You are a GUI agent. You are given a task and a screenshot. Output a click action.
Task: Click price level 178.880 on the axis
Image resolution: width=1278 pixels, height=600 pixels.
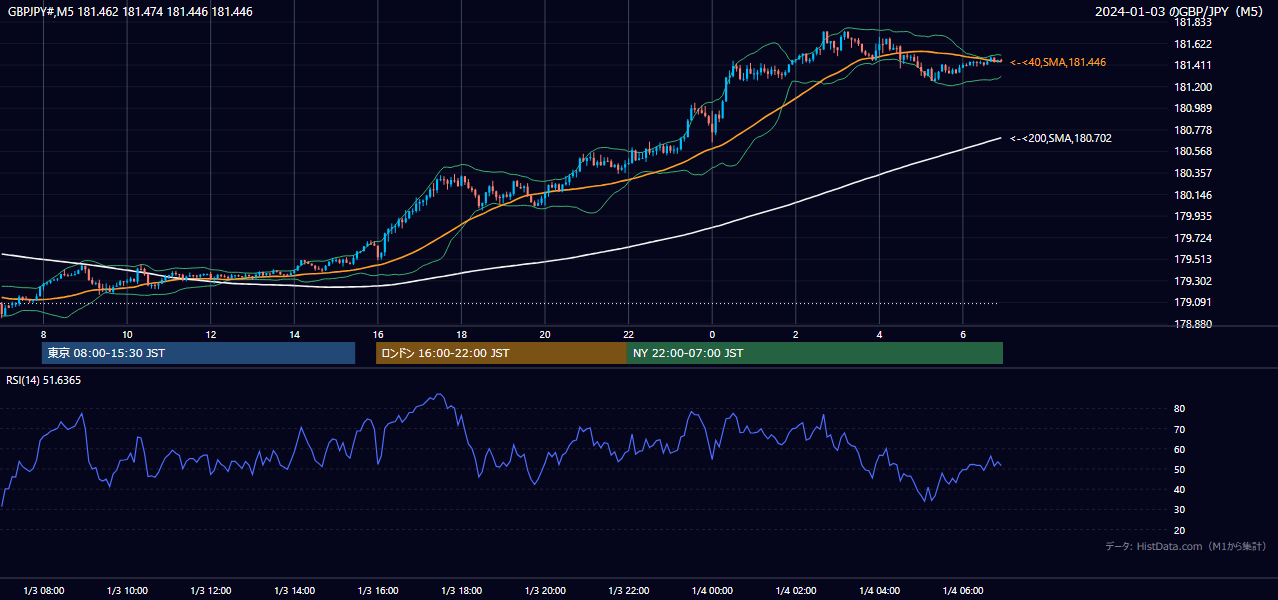1192,324
